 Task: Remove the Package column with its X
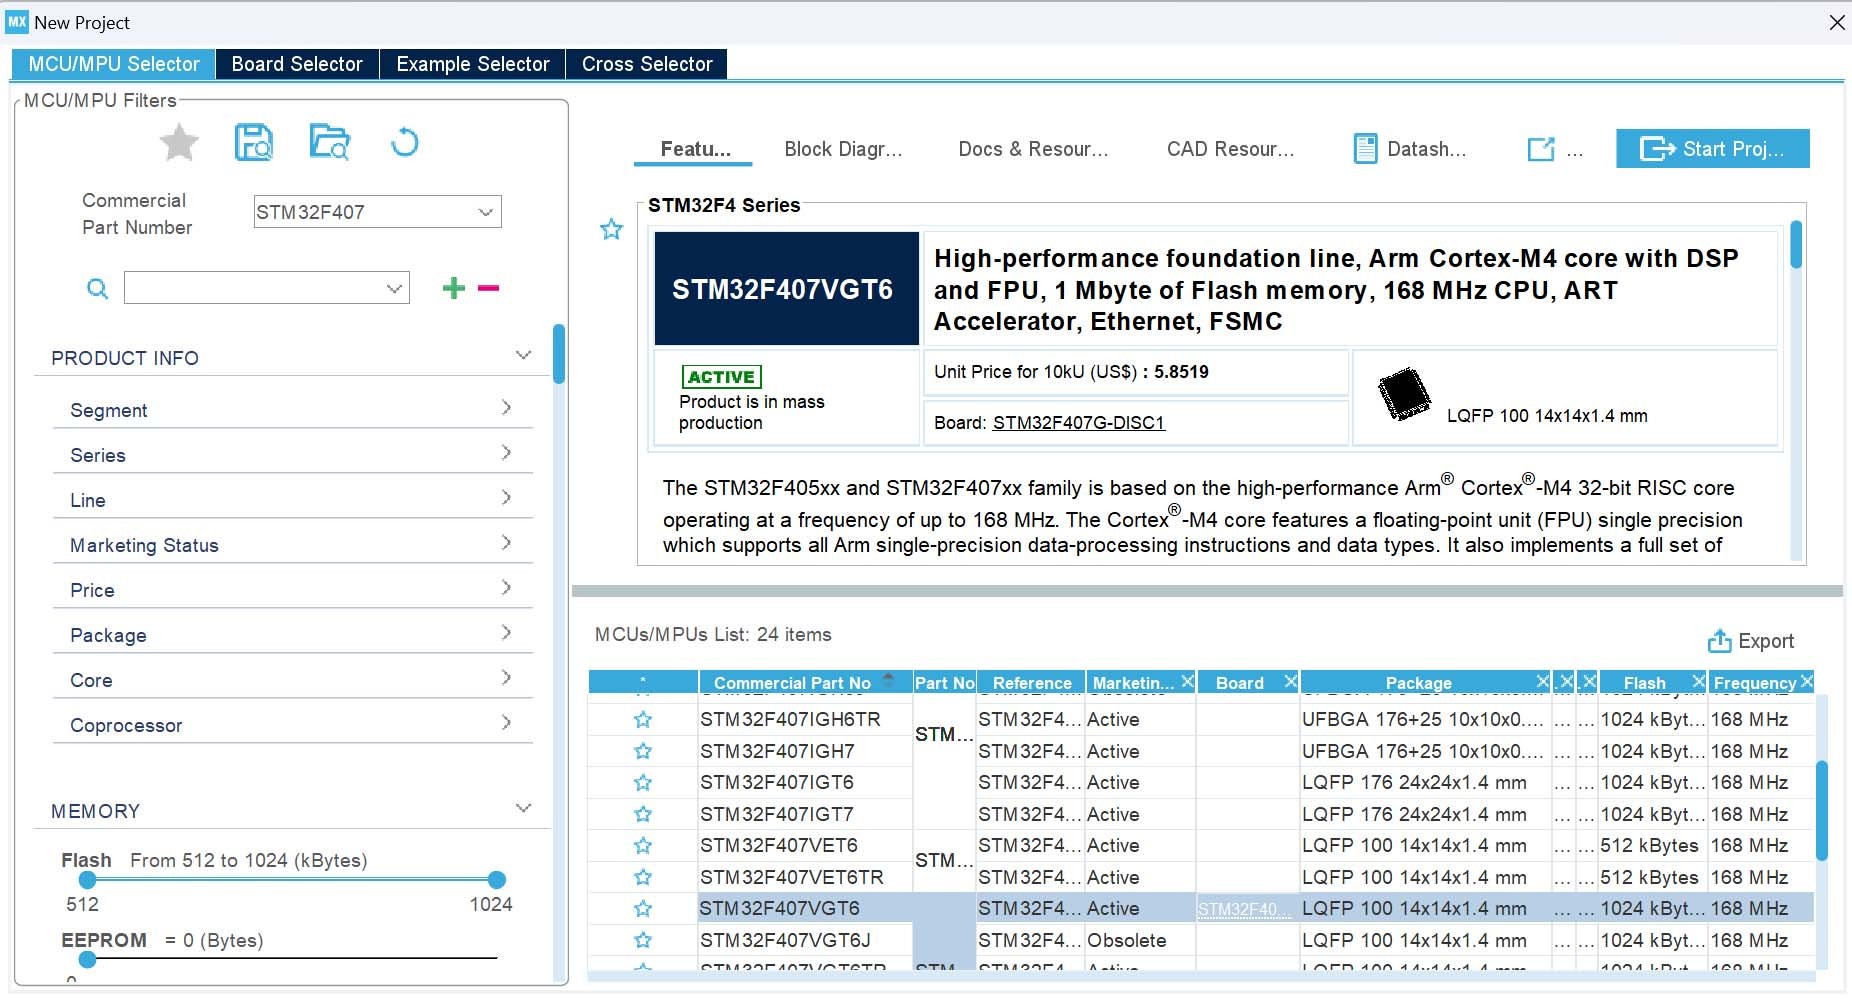(x=1543, y=681)
